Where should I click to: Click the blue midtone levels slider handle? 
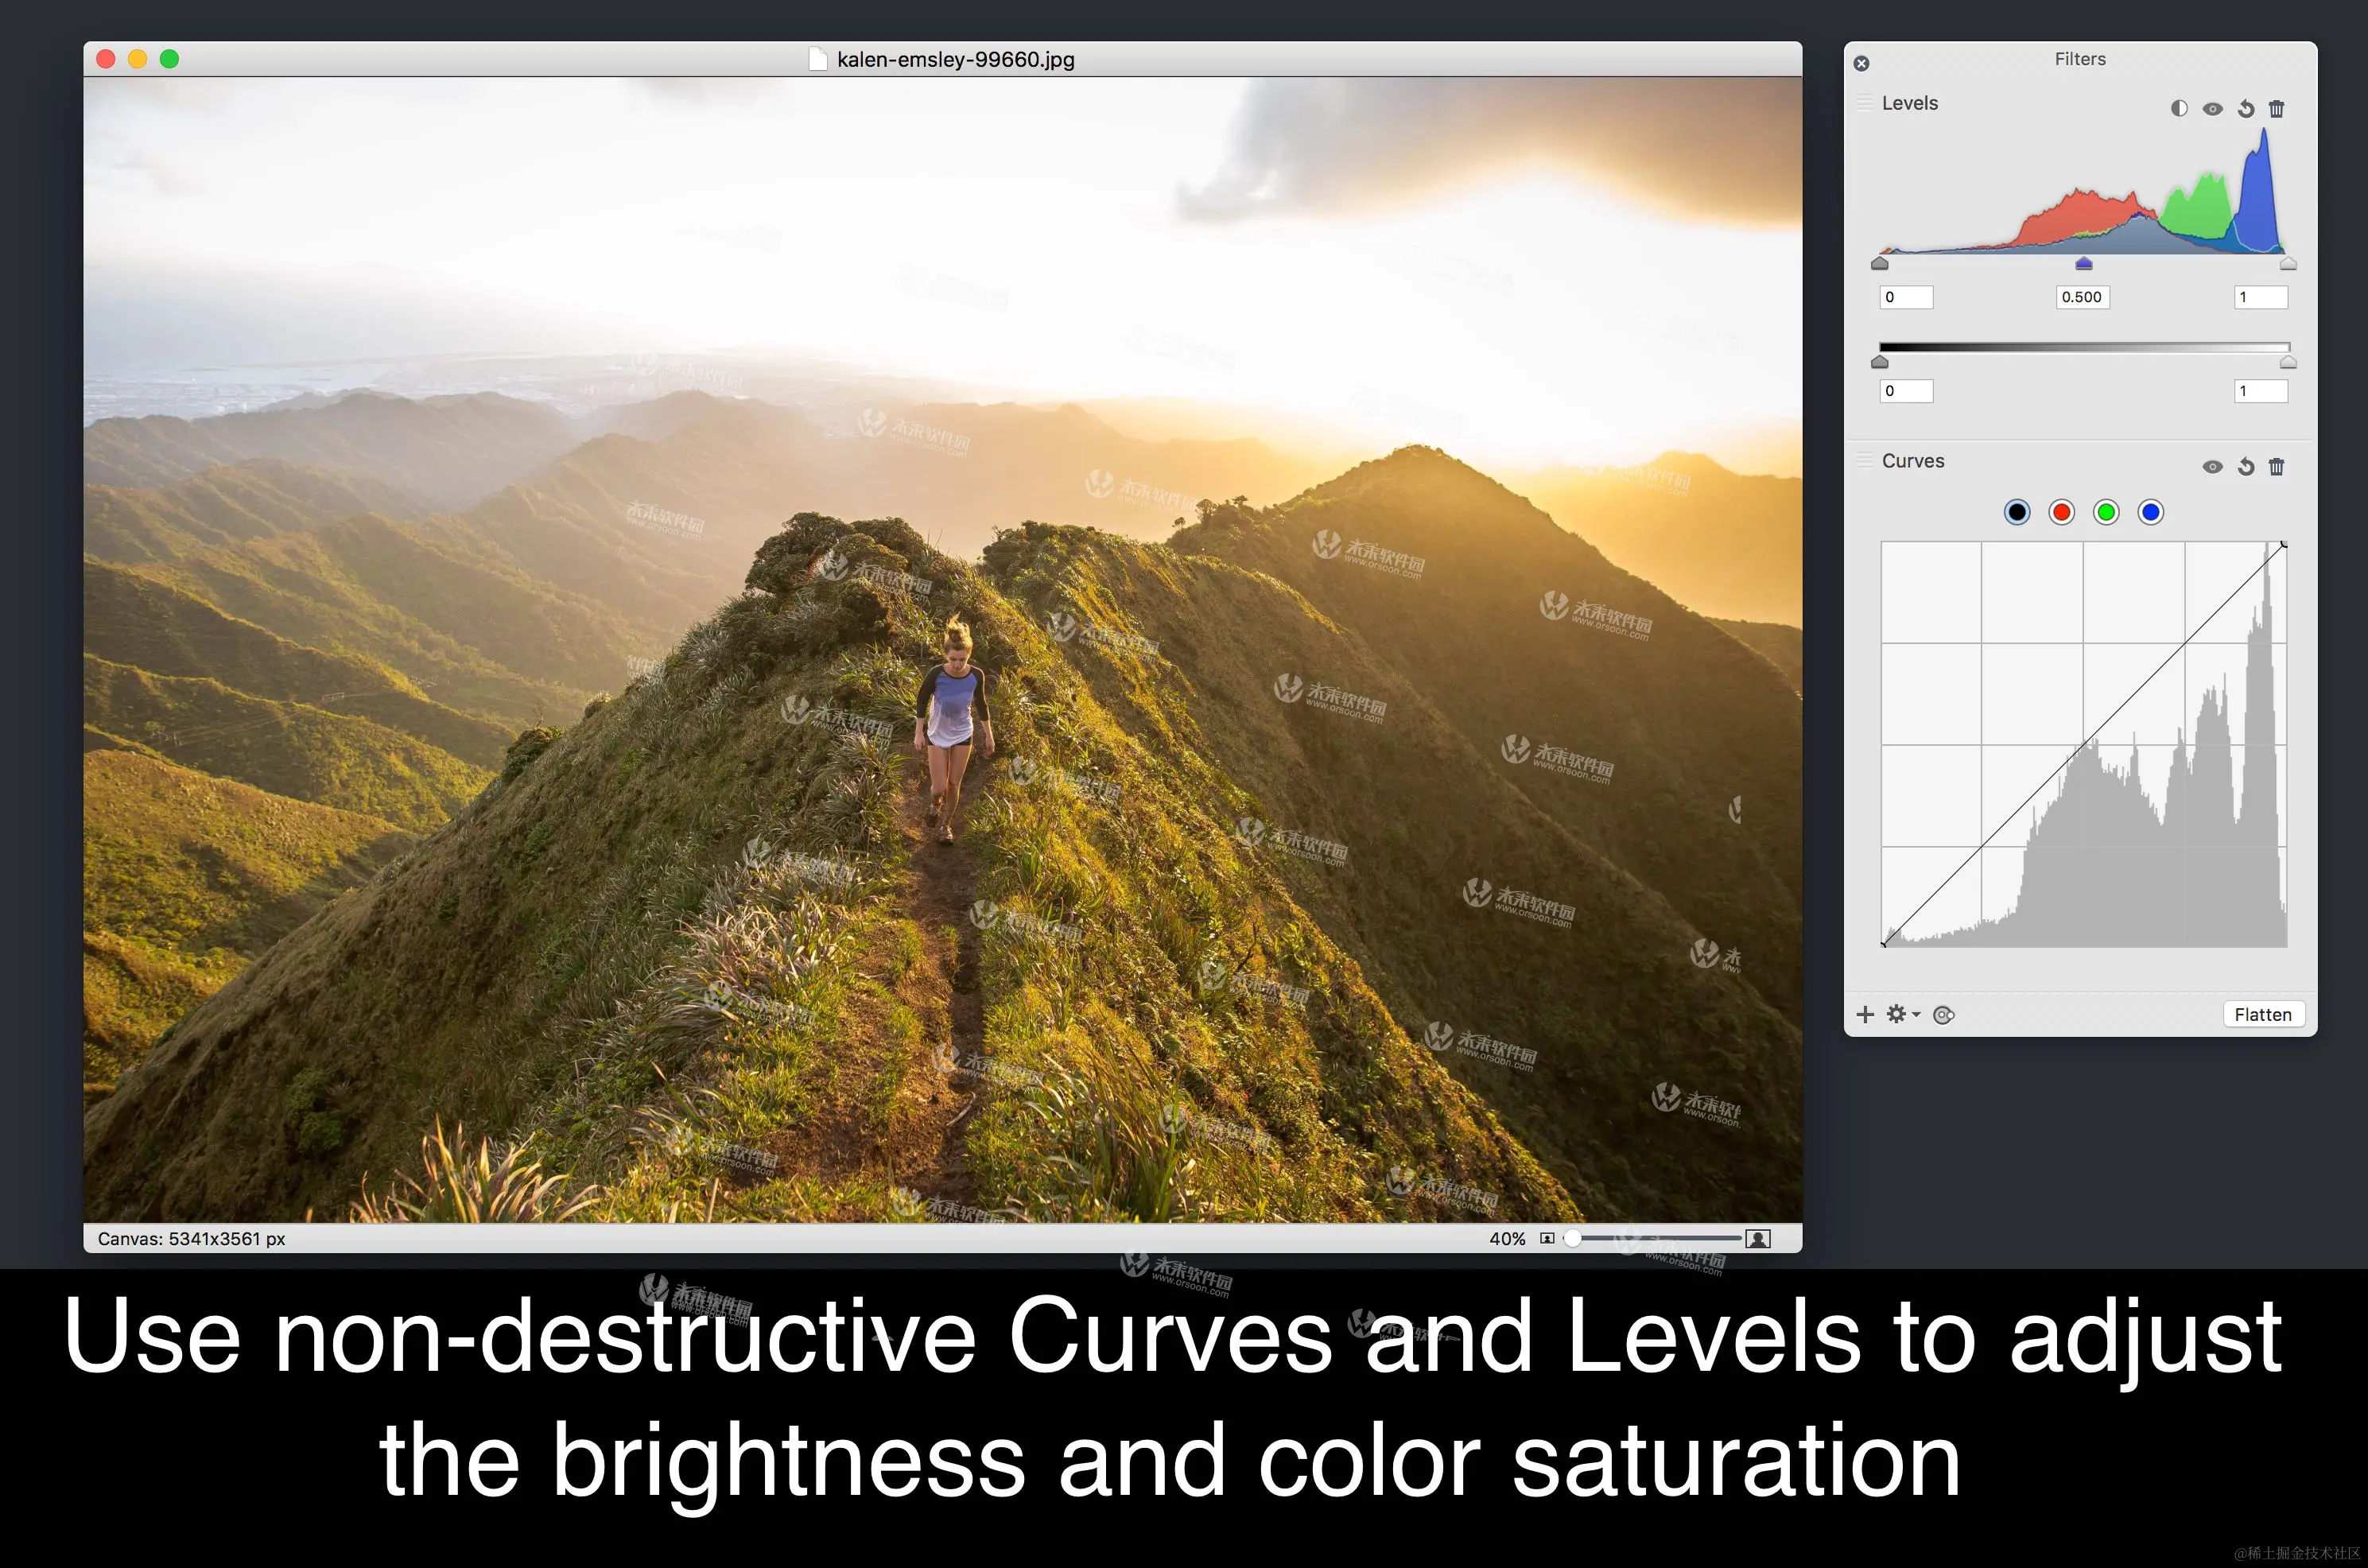point(2084,264)
